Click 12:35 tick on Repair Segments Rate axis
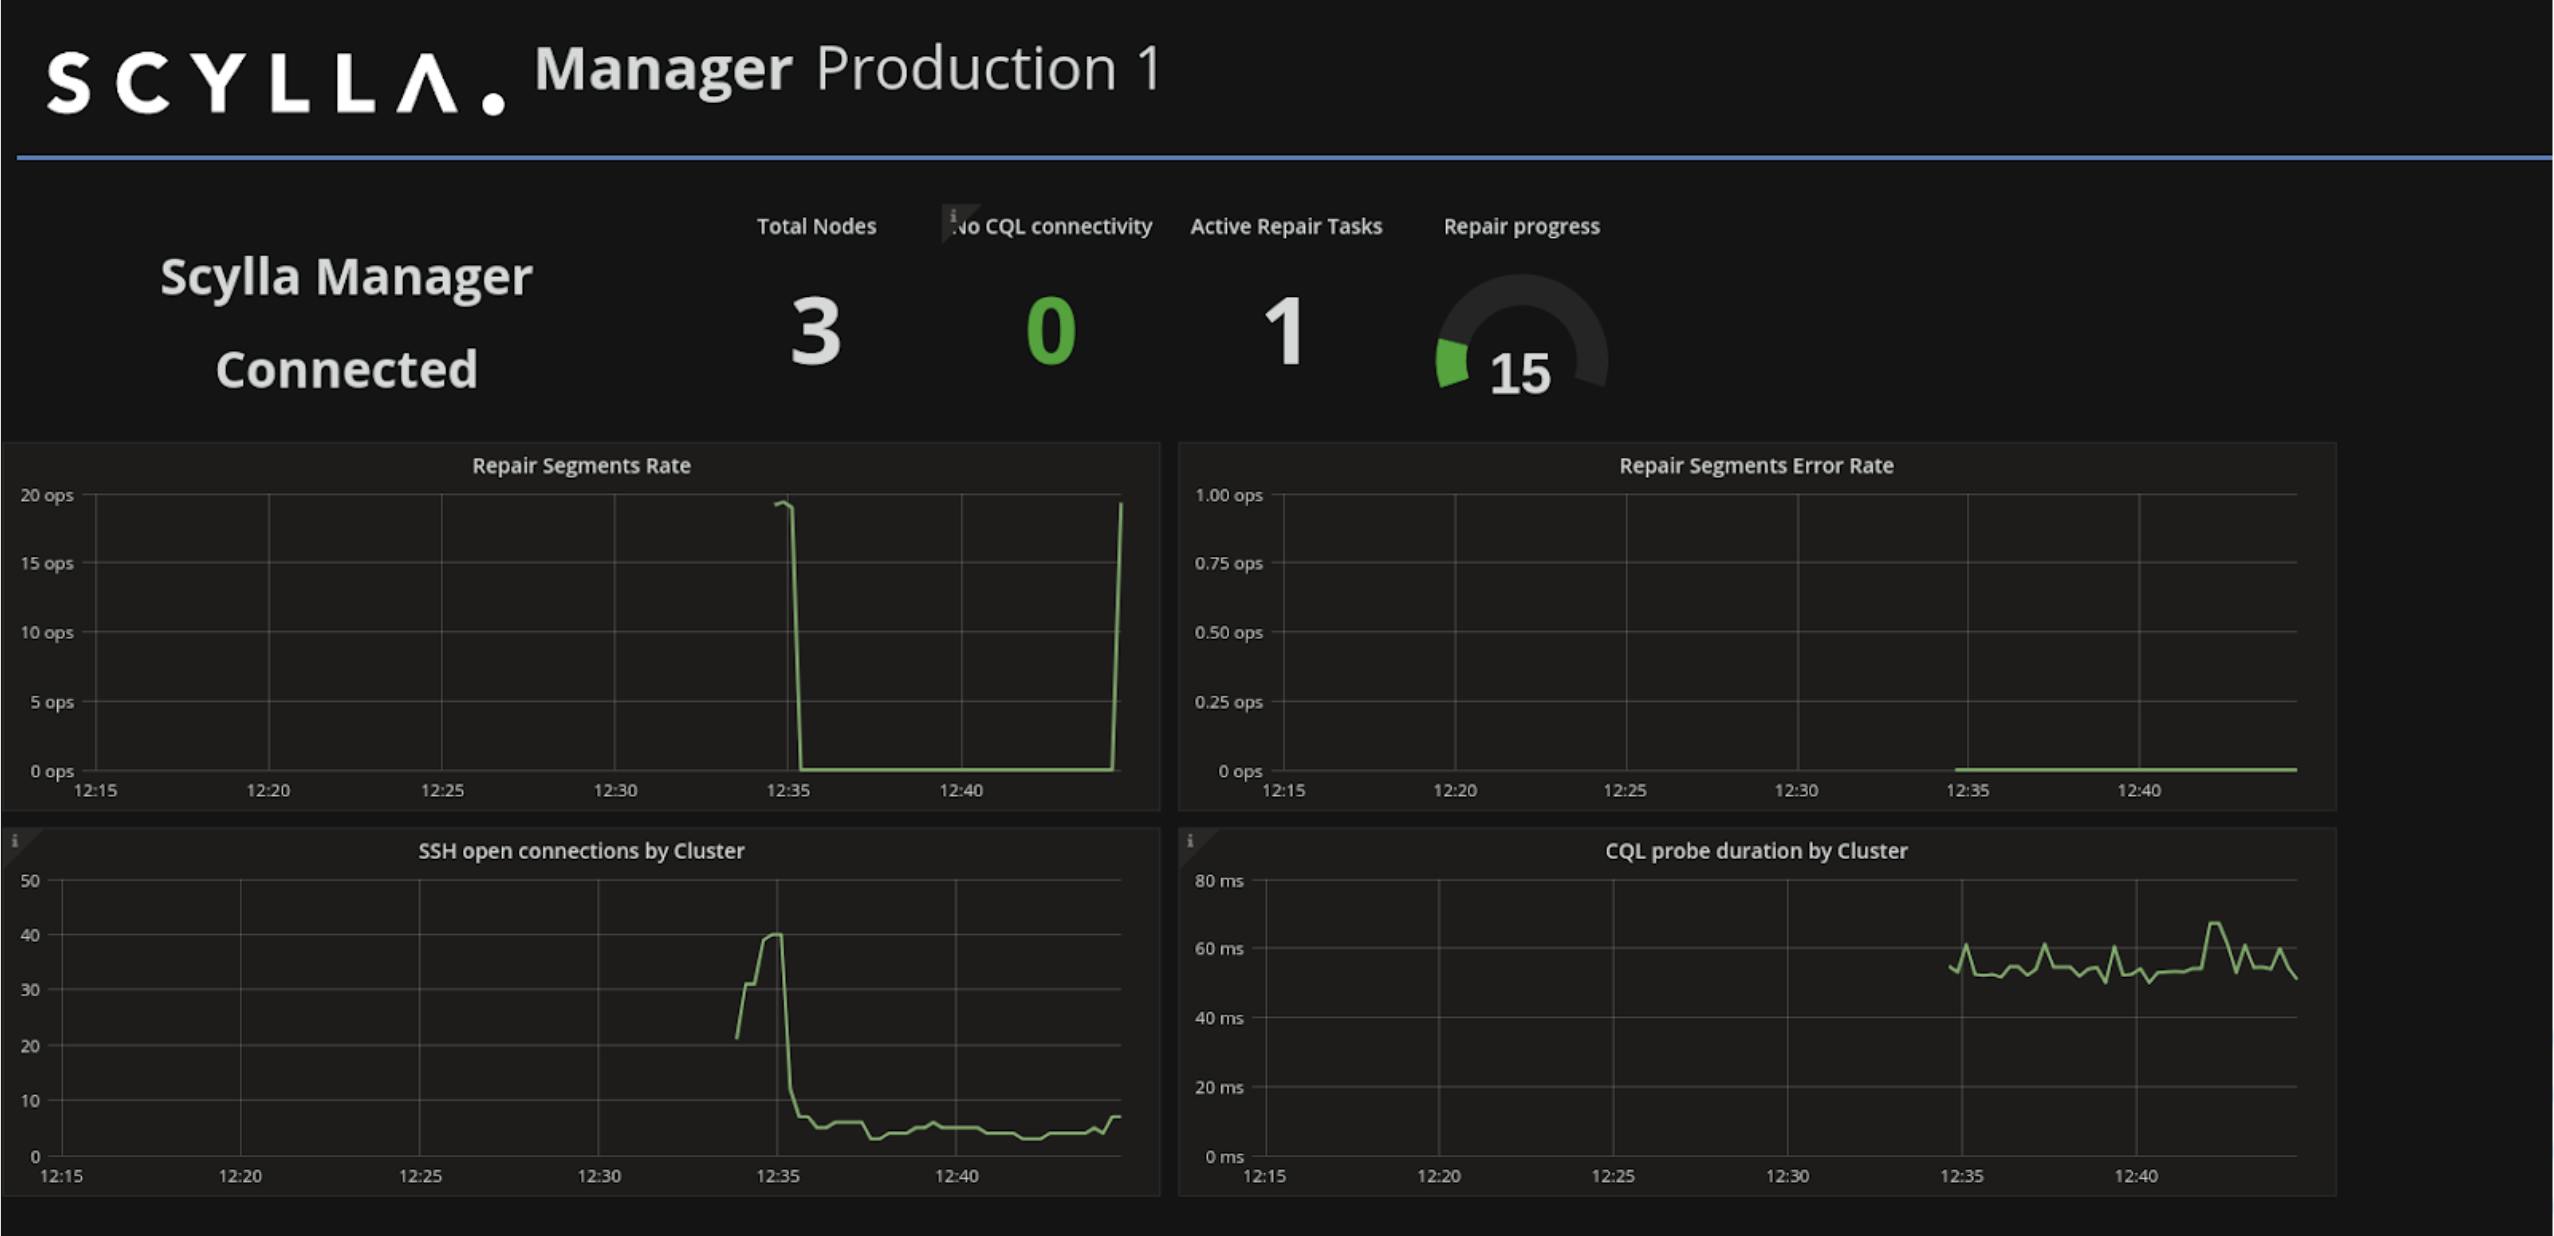Screen dimensions: 2554x1236 pos(788,791)
